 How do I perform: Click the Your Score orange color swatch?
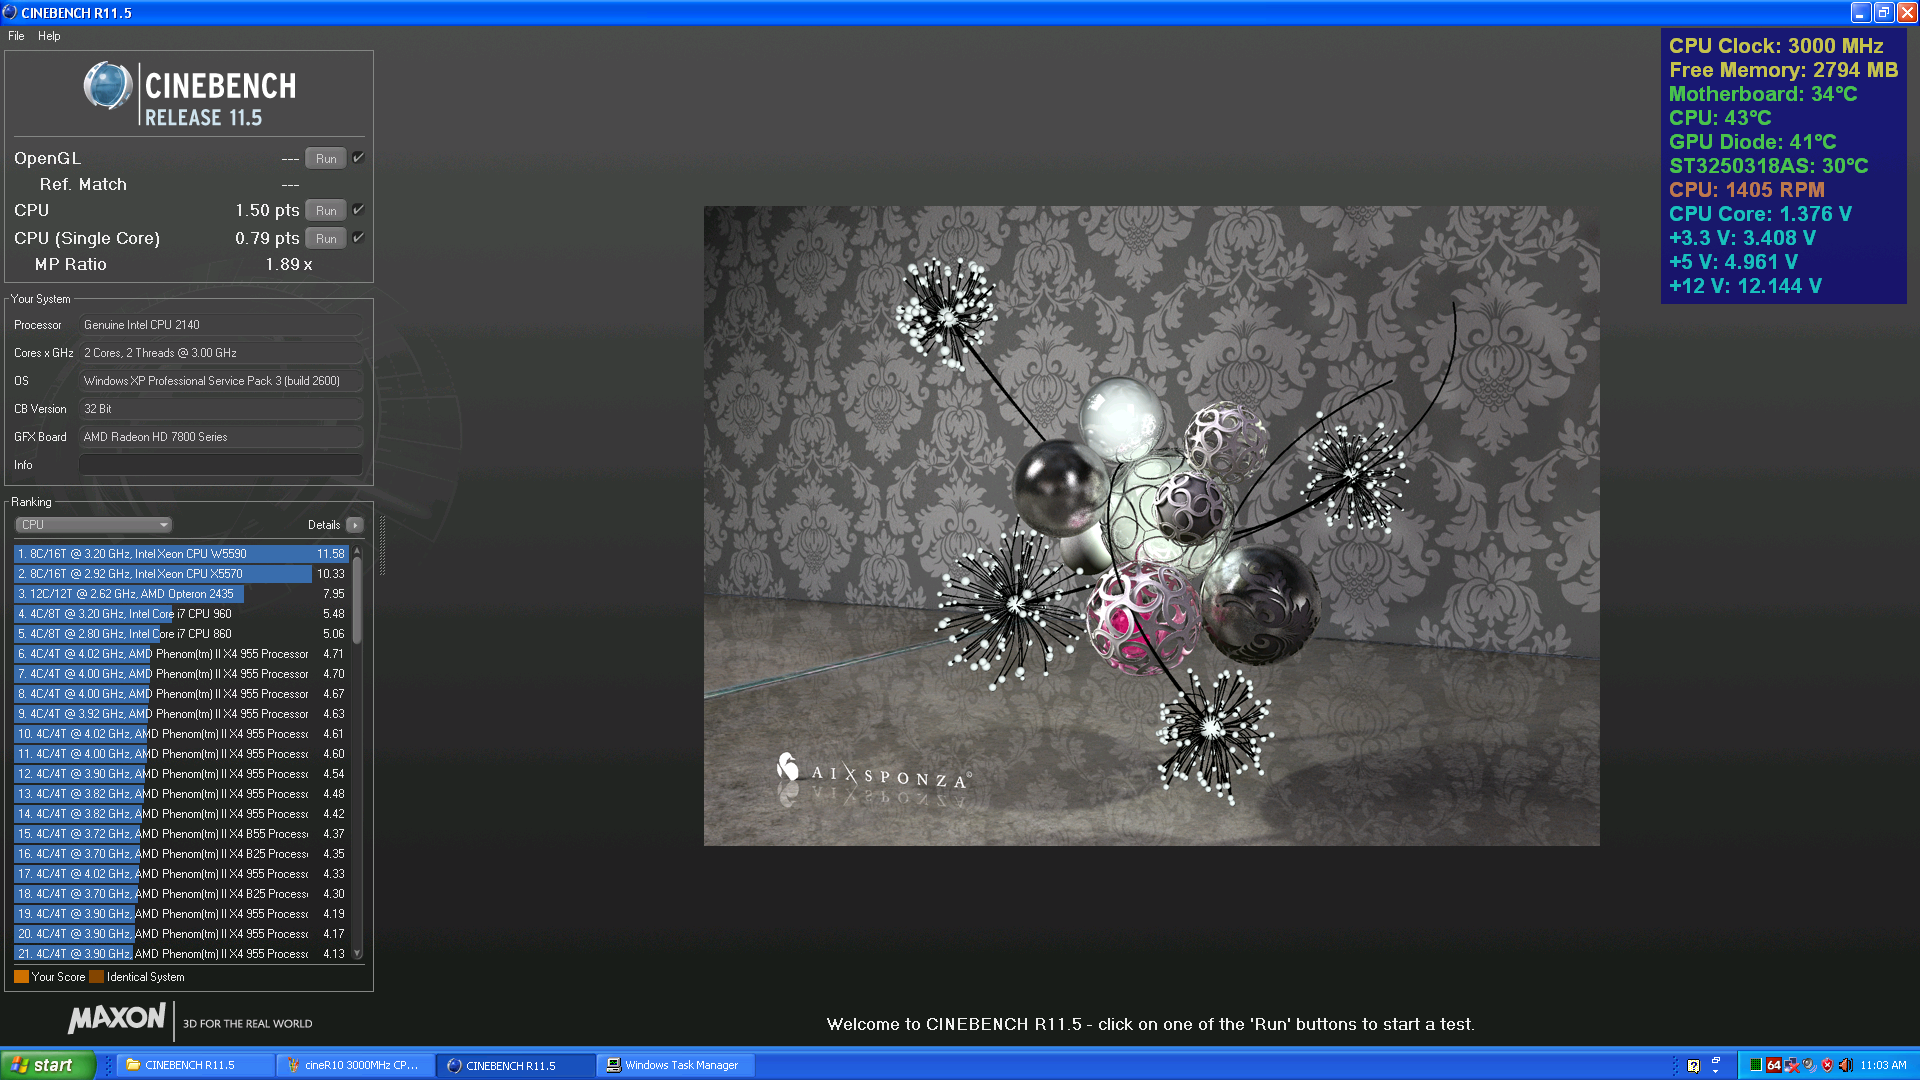(21, 977)
